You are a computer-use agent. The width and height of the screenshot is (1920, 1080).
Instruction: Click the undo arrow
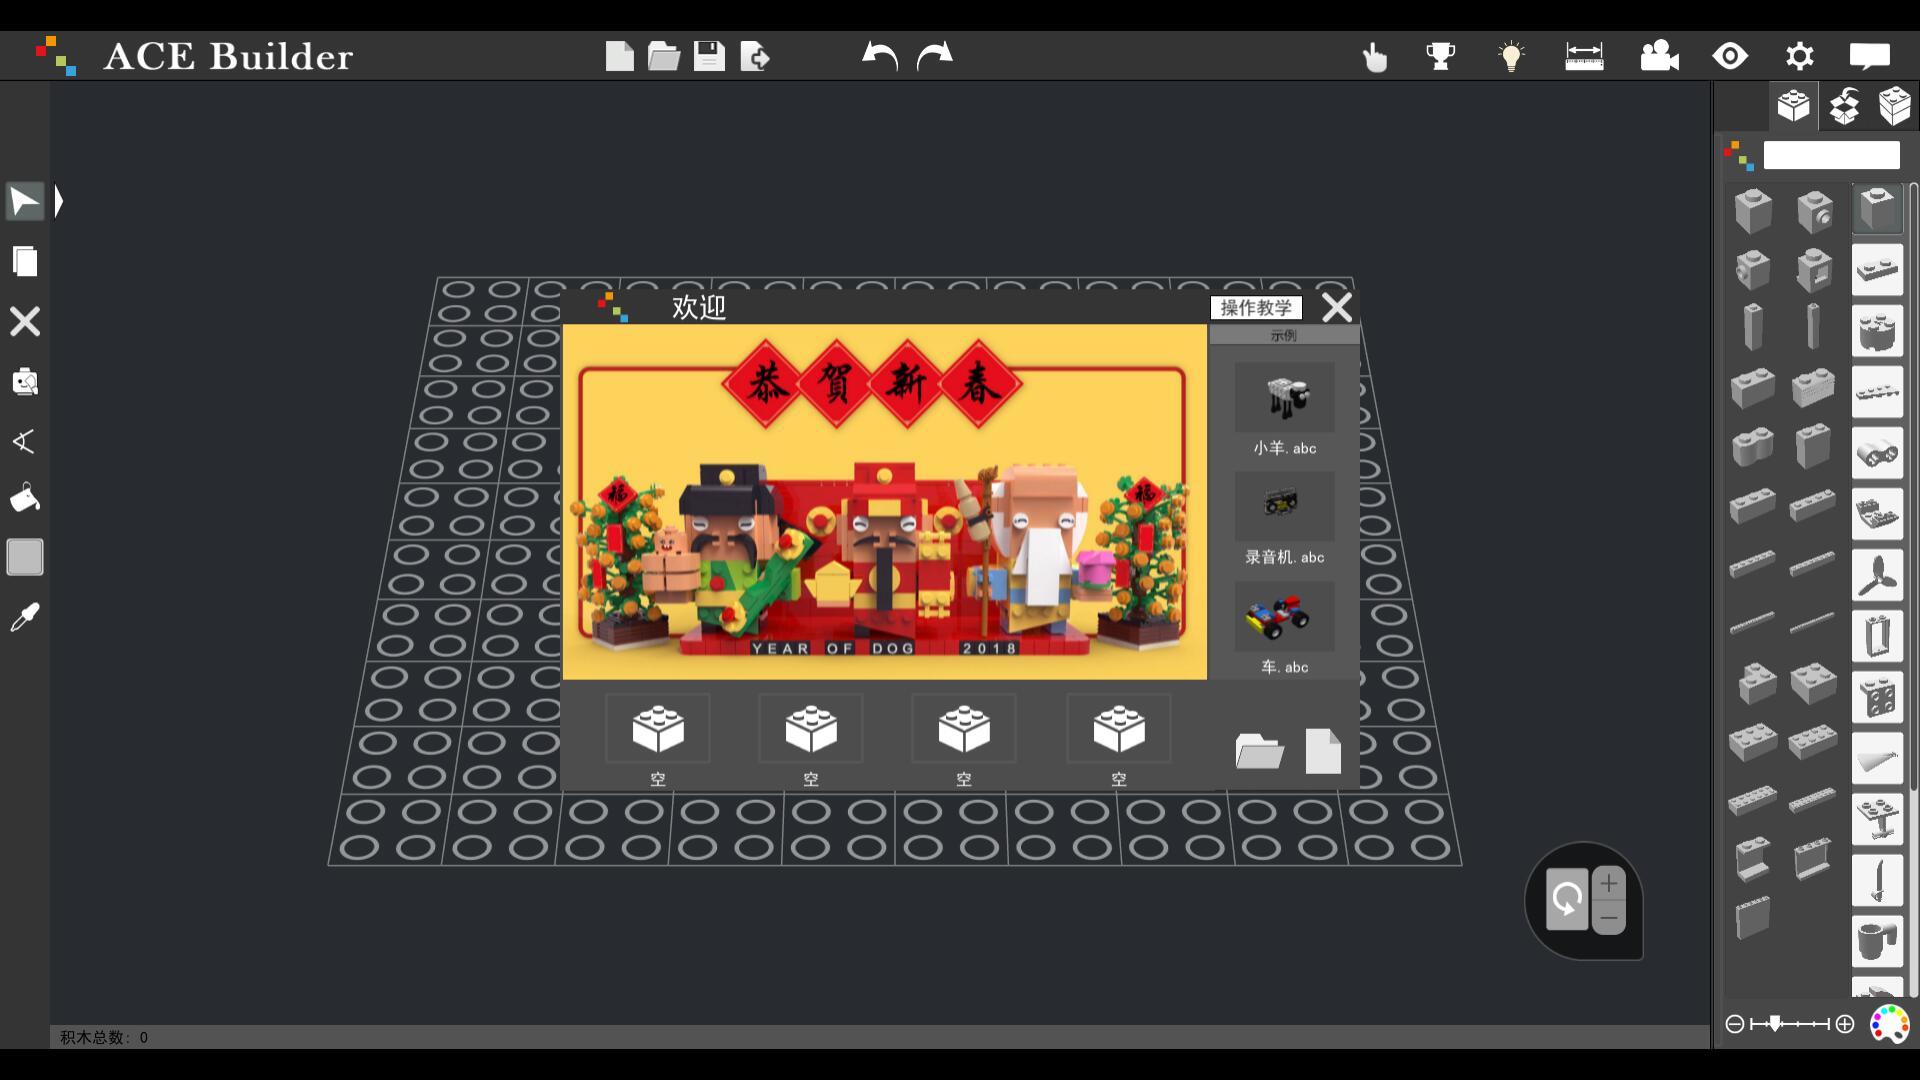(x=880, y=56)
